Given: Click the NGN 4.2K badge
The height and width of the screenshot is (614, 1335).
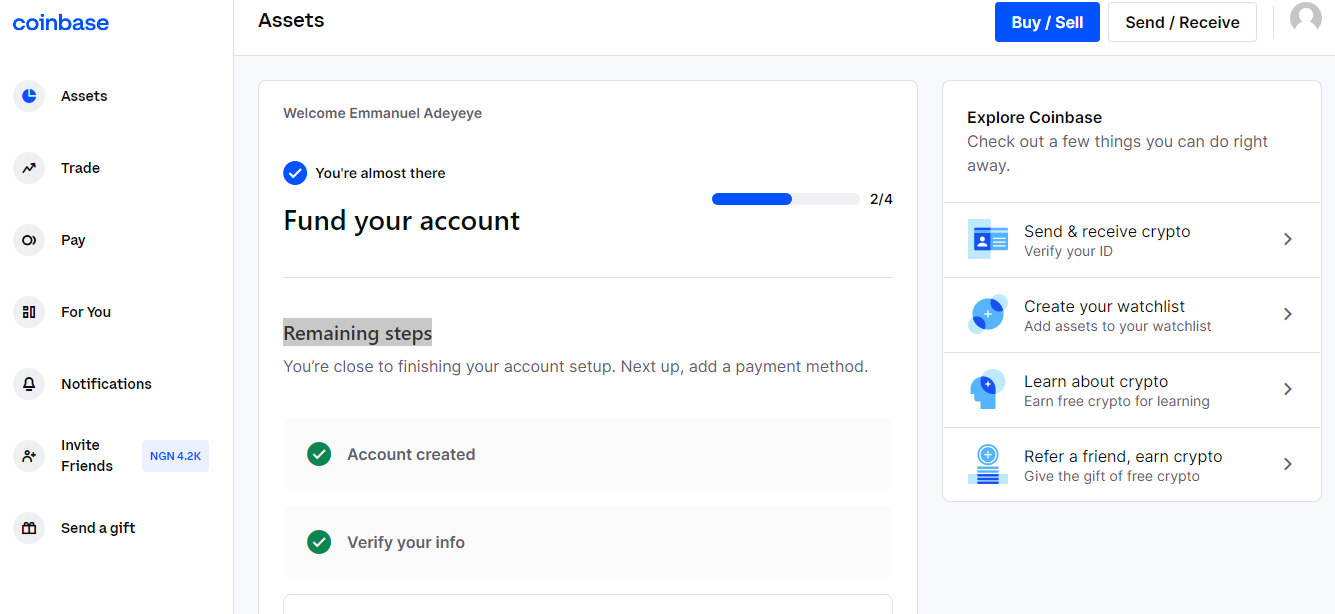Looking at the screenshot, I should pyautogui.click(x=175, y=456).
